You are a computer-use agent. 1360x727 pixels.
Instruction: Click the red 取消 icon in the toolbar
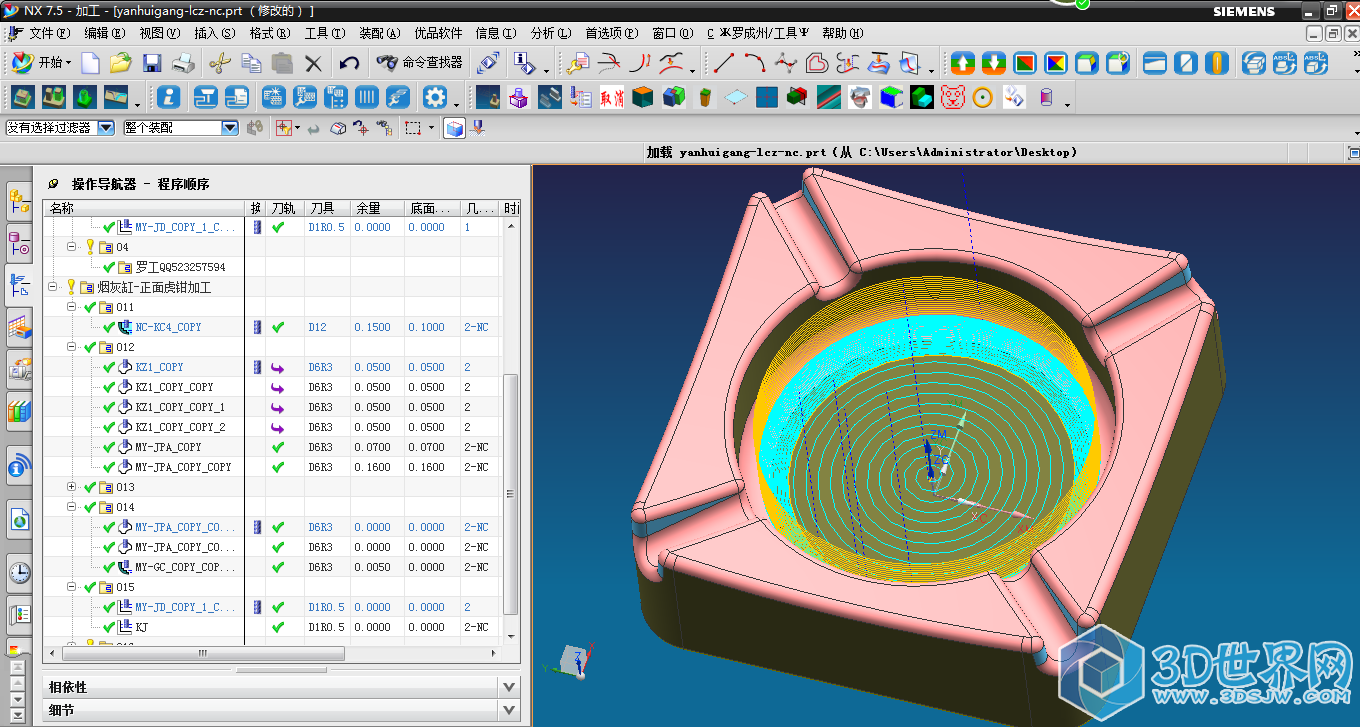point(611,97)
